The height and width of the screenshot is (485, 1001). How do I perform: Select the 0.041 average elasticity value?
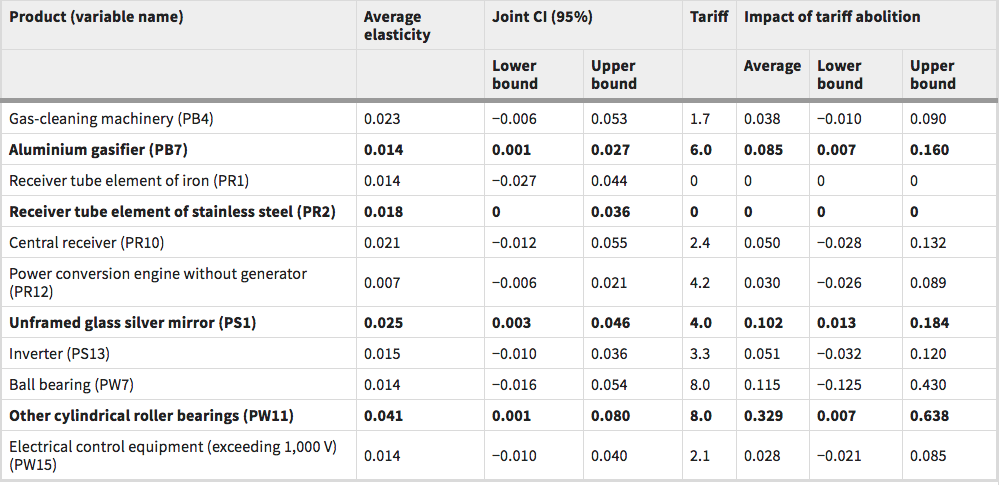pyautogui.click(x=382, y=415)
